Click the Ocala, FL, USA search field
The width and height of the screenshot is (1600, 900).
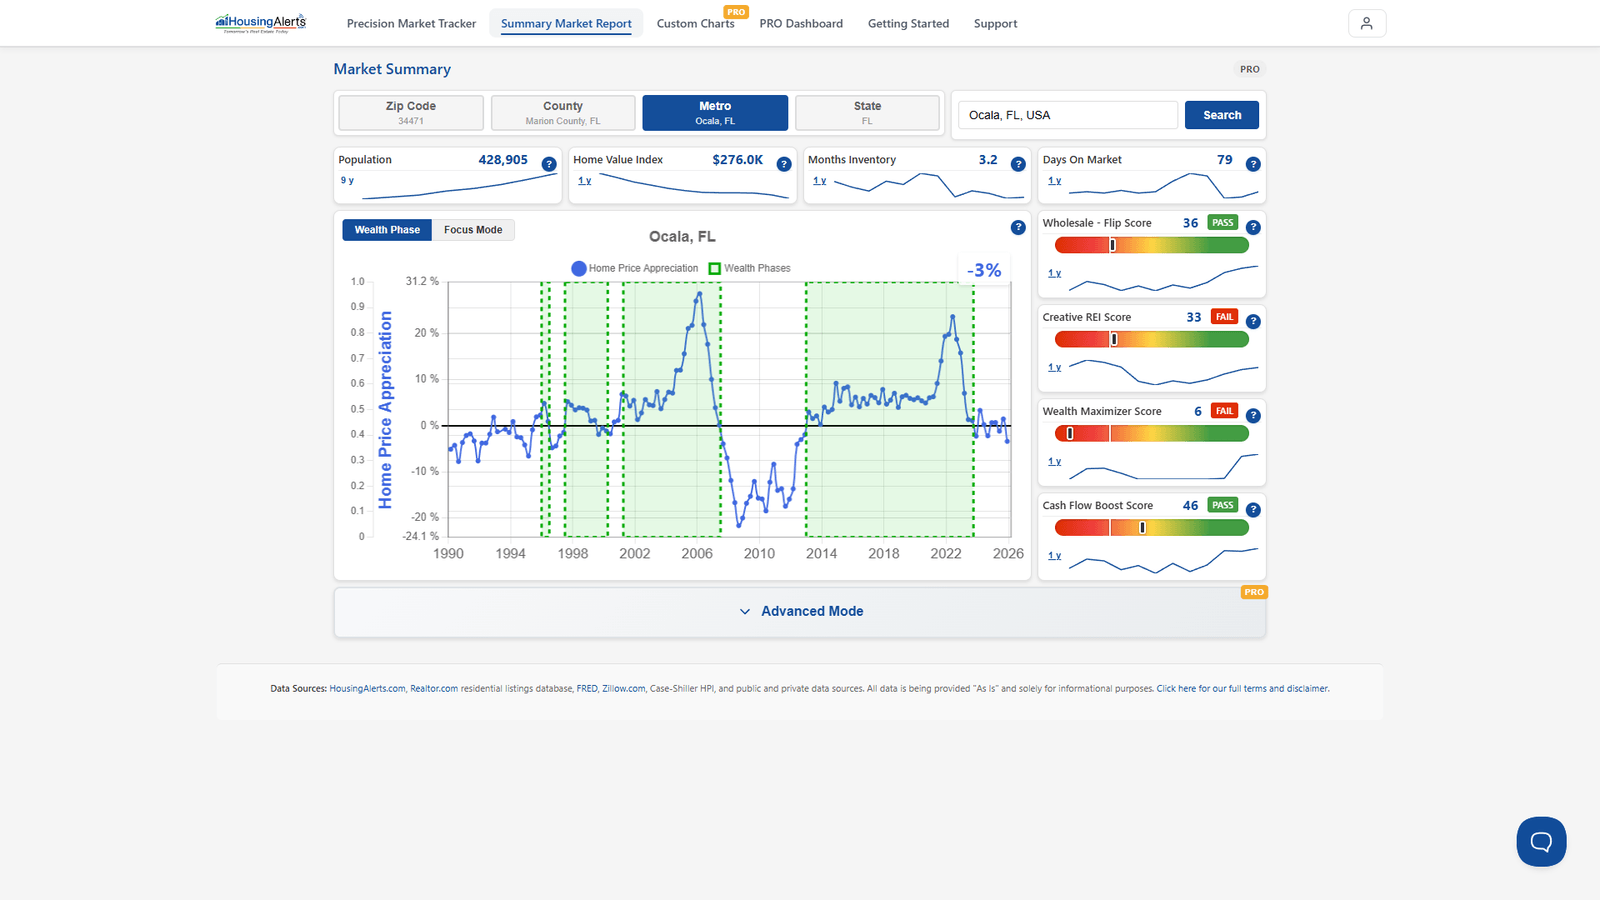1068,115
